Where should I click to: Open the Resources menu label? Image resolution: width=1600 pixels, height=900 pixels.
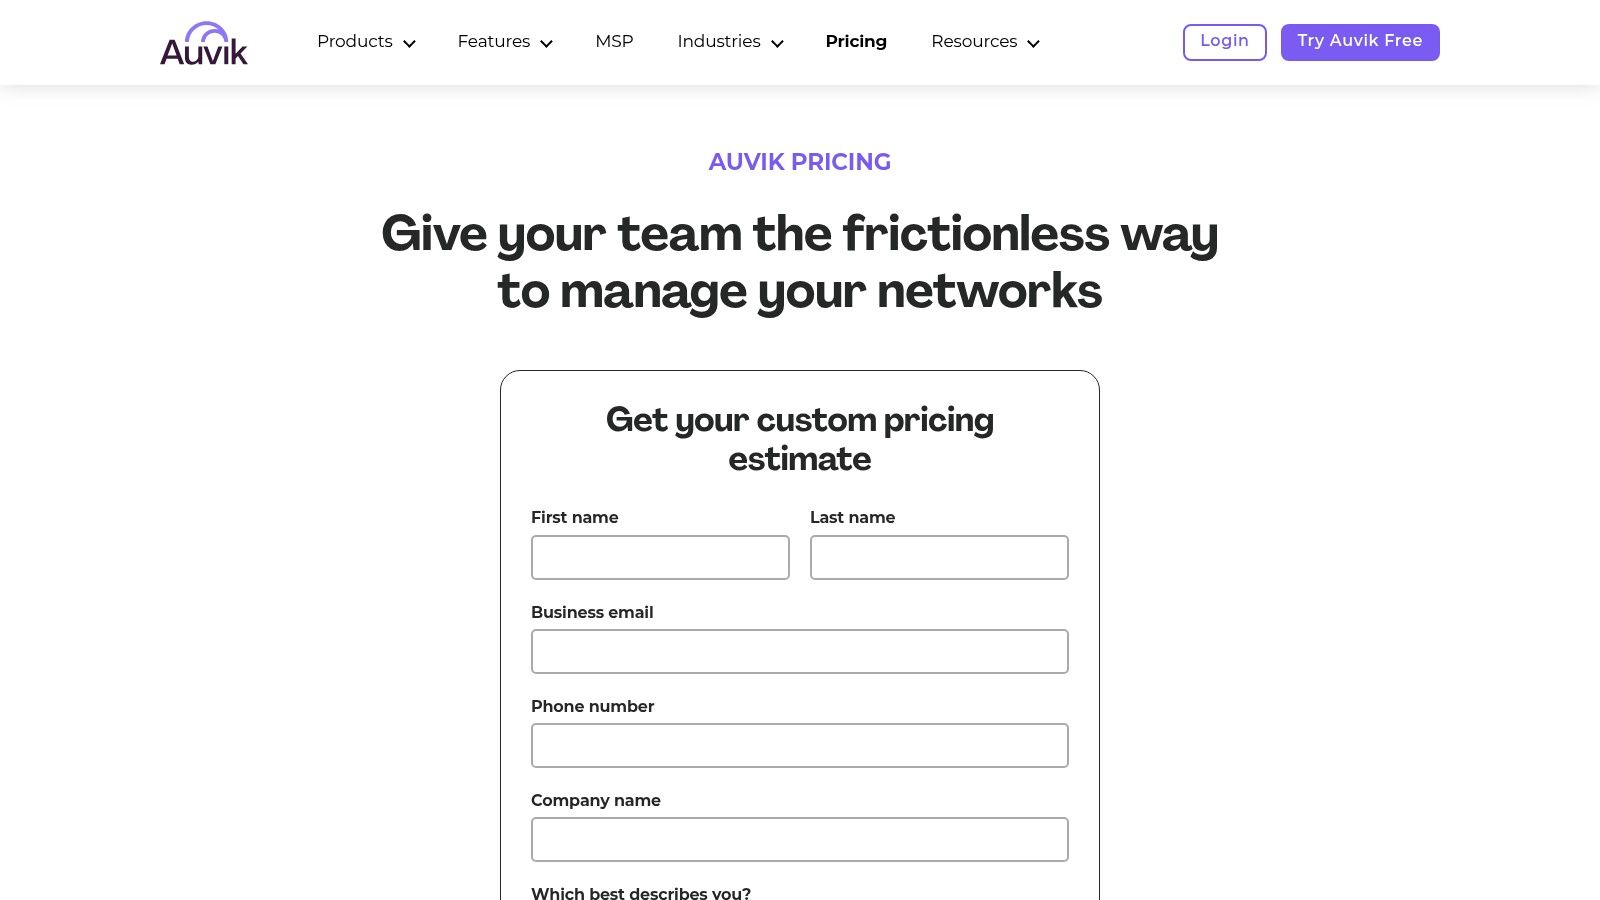(974, 42)
